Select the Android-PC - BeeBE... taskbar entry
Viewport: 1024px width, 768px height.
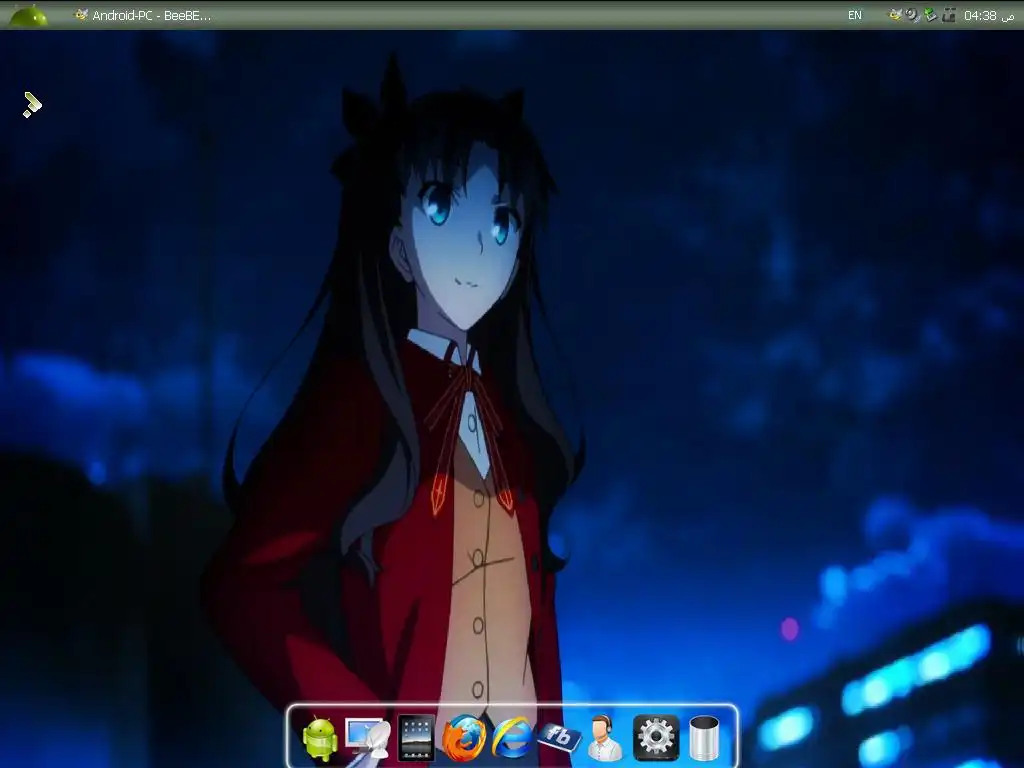click(x=142, y=15)
